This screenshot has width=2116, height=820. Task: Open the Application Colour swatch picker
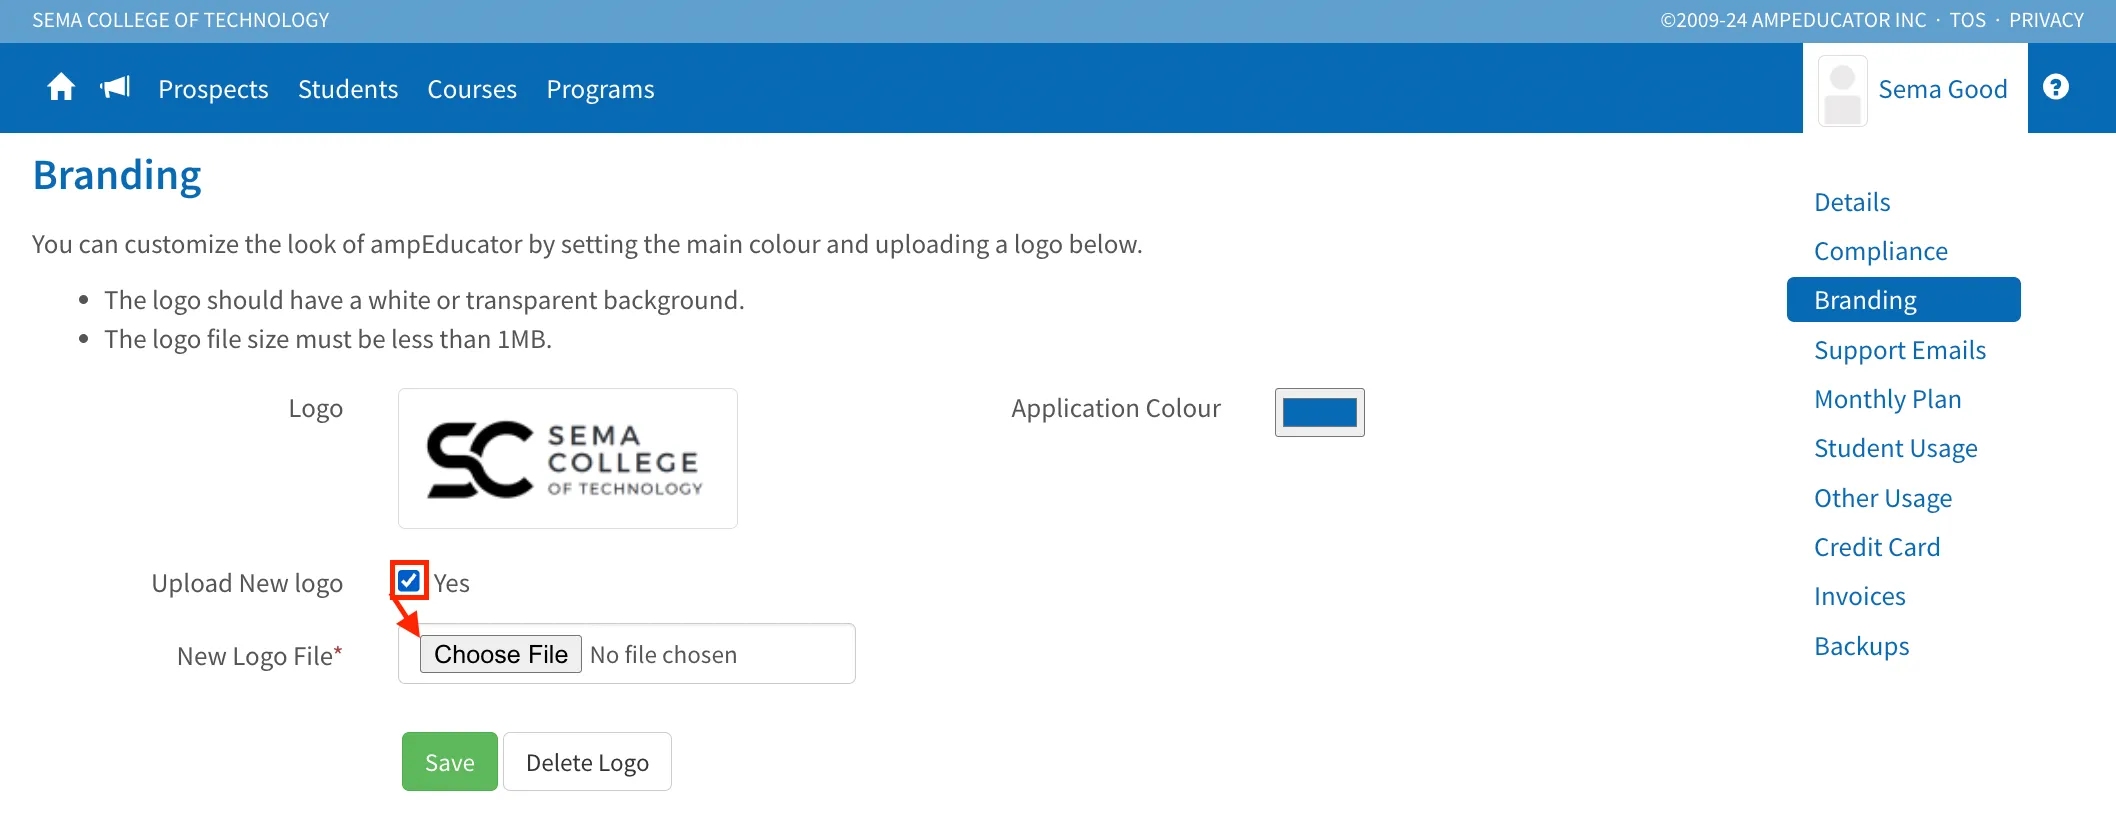[1320, 412]
